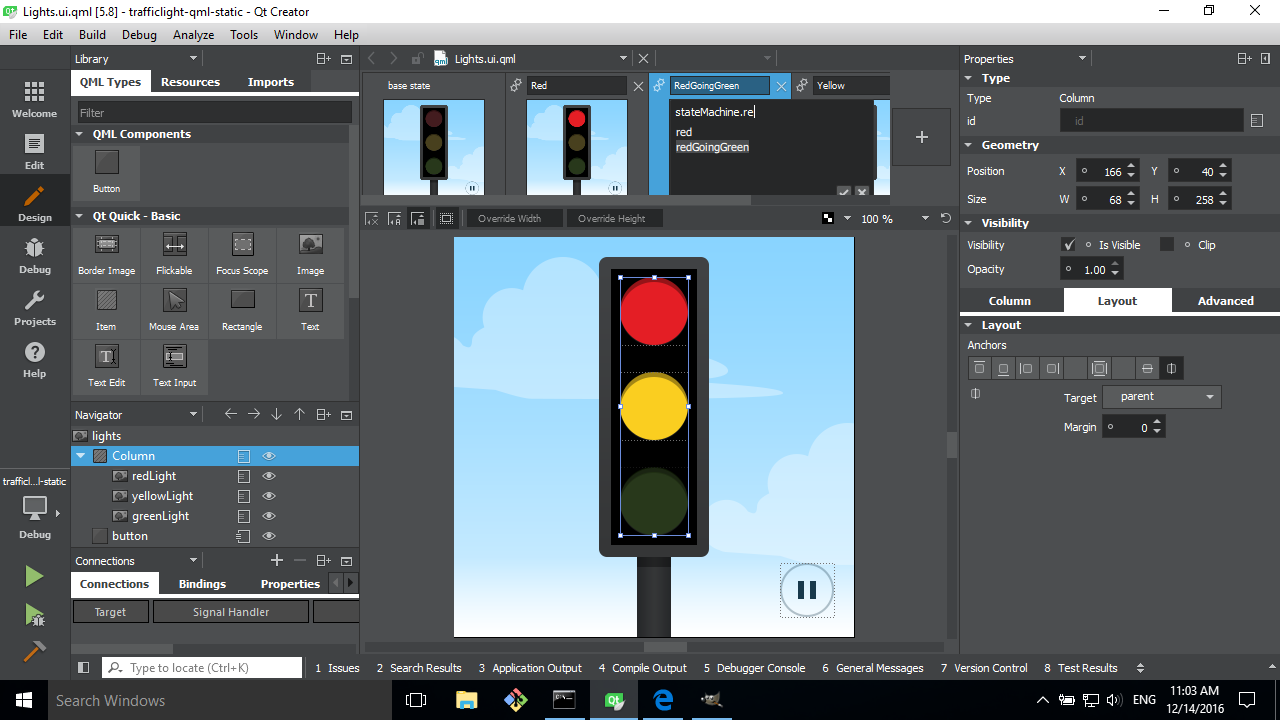The width and height of the screenshot is (1280, 720).
Task: Select the Rectangle component in QML Types
Action: [x=242, y=310]
